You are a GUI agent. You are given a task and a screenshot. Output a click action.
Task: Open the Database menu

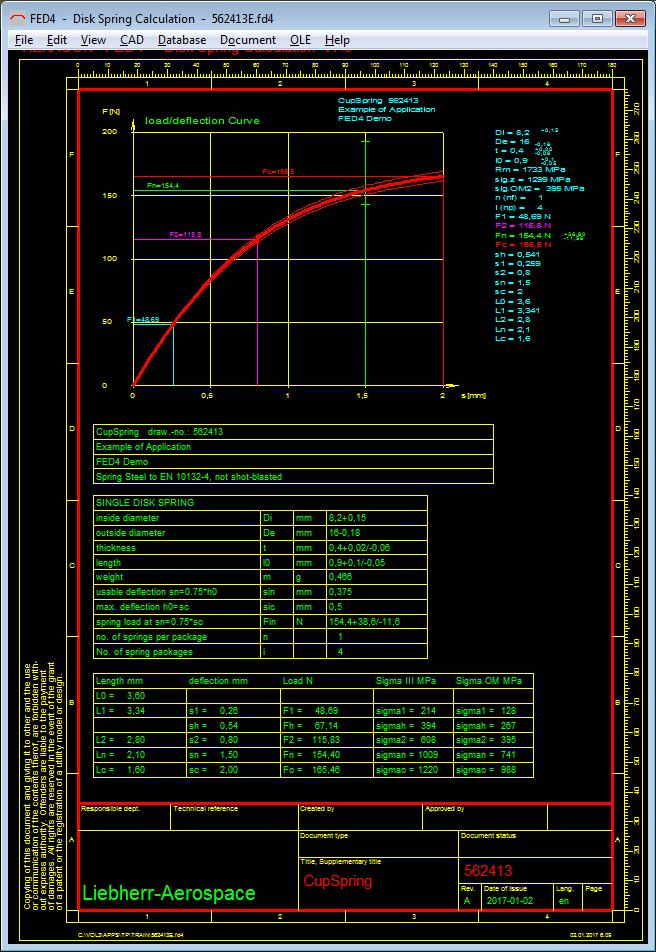coord(182,40)
